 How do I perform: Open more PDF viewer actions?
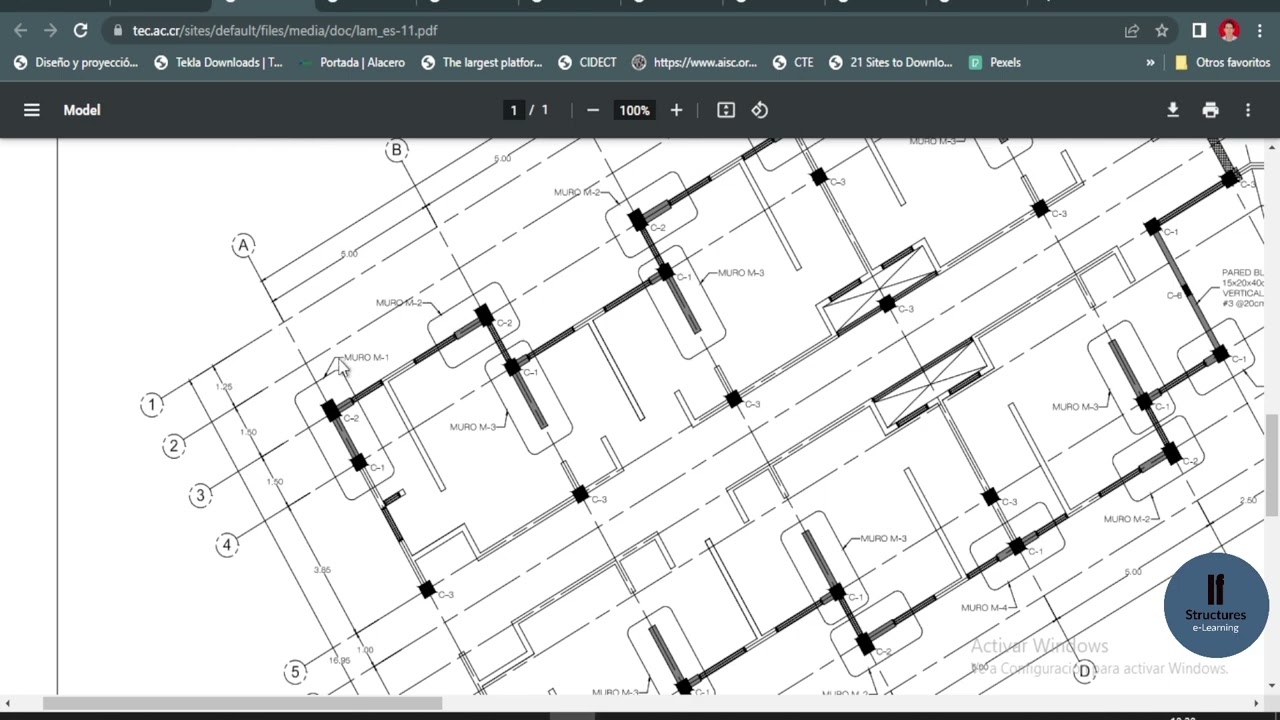pyautogui.click(x=1248, y=110)
